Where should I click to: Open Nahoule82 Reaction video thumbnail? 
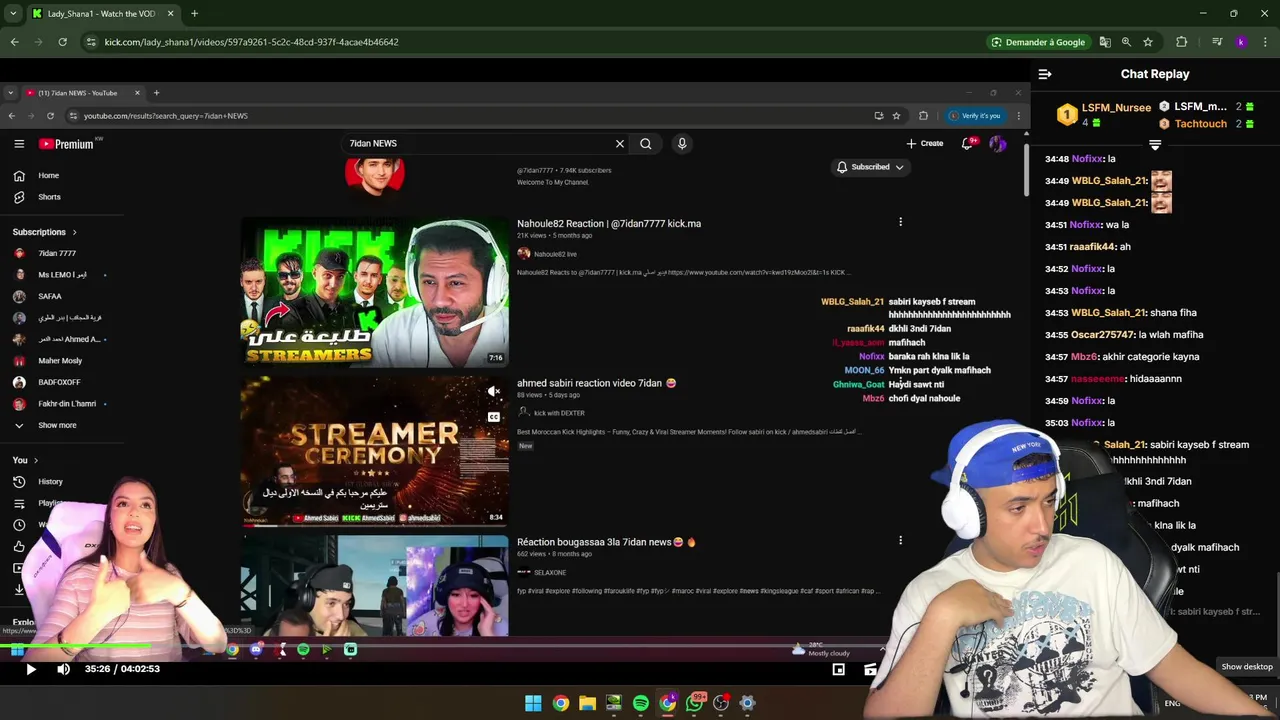(x=374, y=292)
